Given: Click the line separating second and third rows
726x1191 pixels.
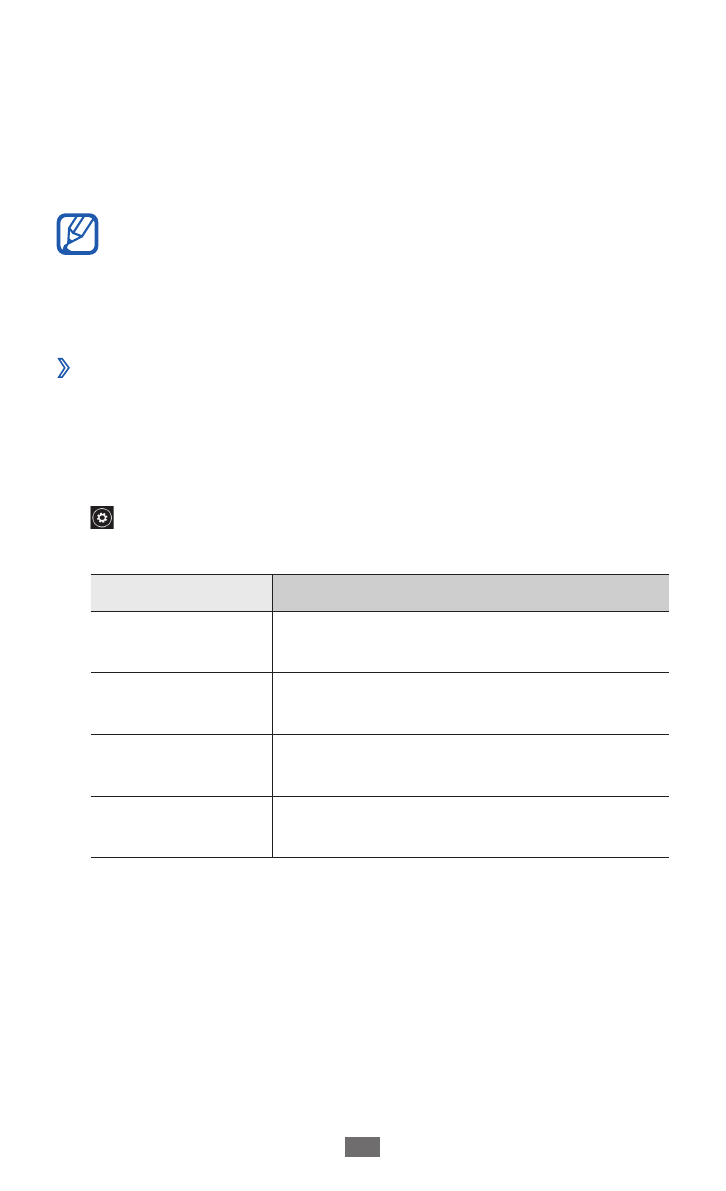Looking at the screenshot, I should point(379,734).
